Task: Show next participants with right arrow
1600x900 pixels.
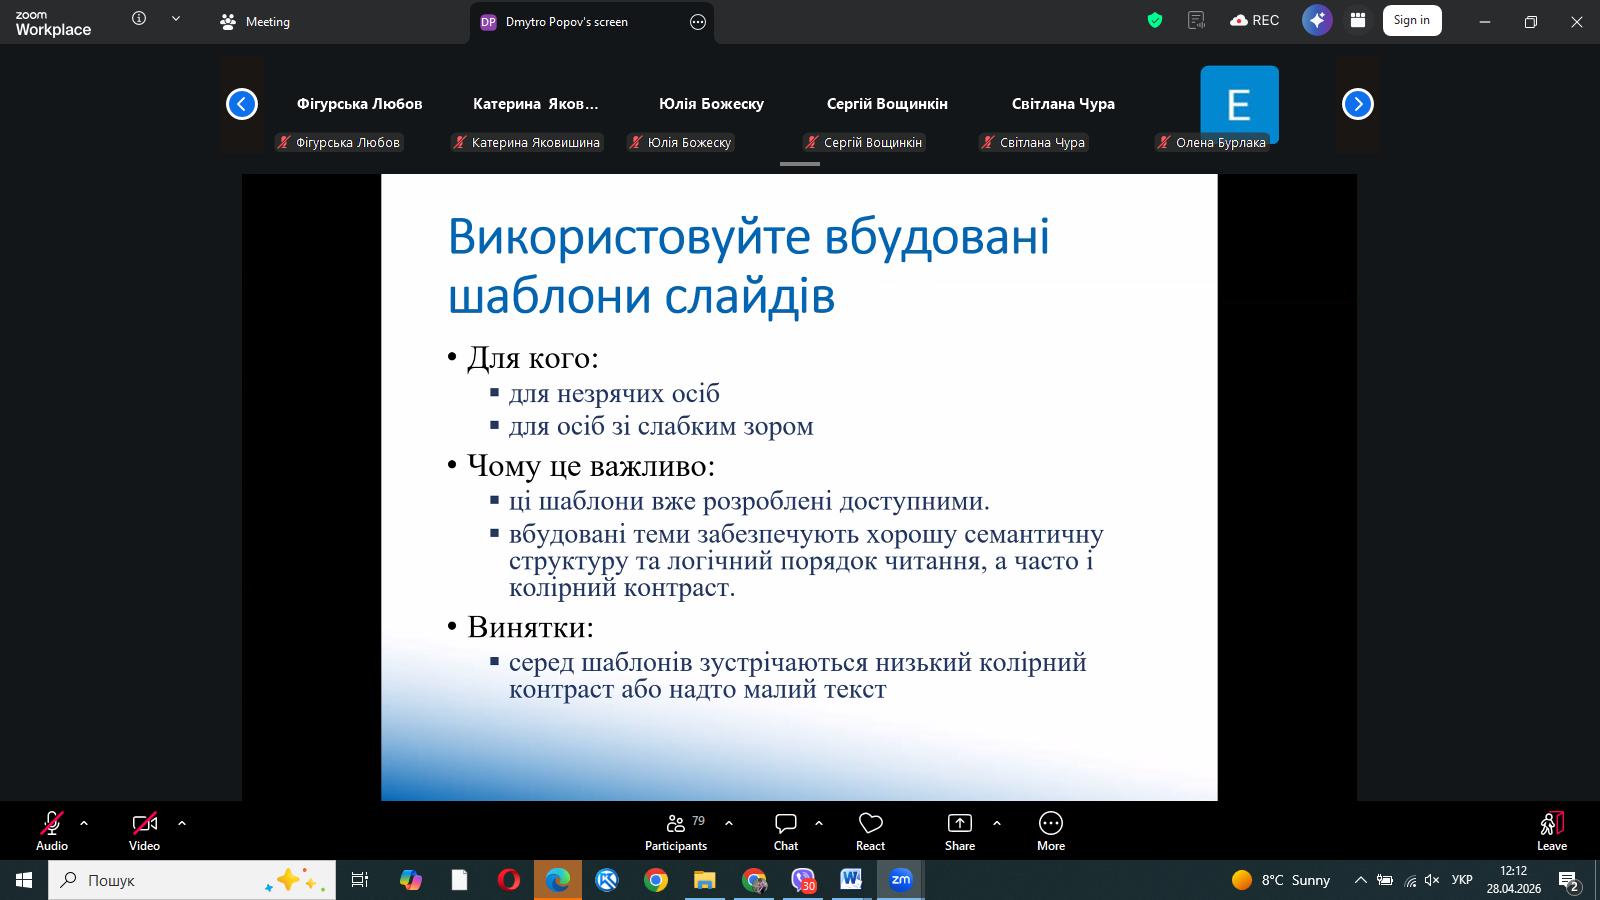Action: (1358, 104)
